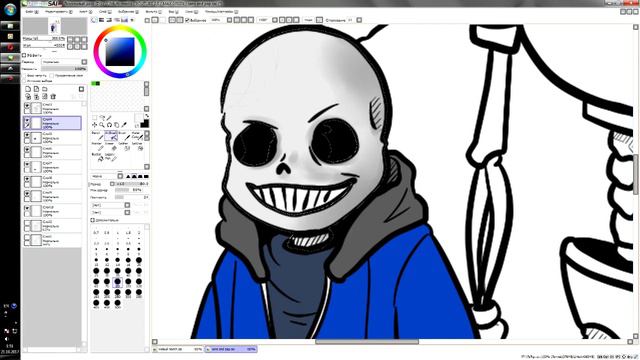Select the Brush tool
The image size is (640, 360).
point(124,136)
